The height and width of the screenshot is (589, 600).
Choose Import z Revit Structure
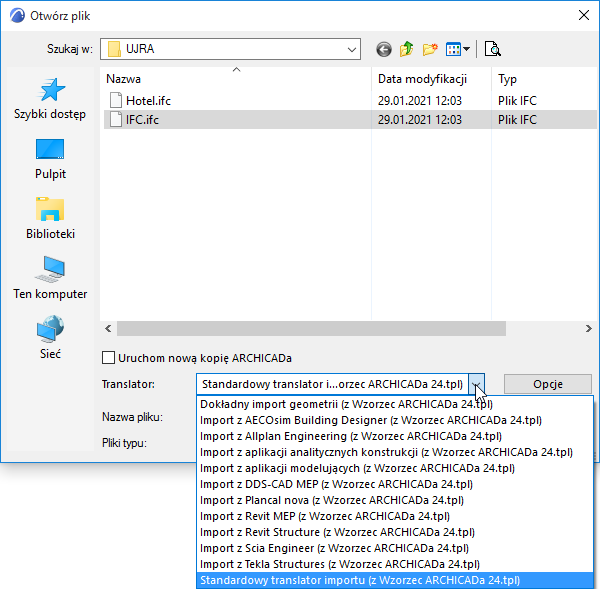tap(395, 532)
